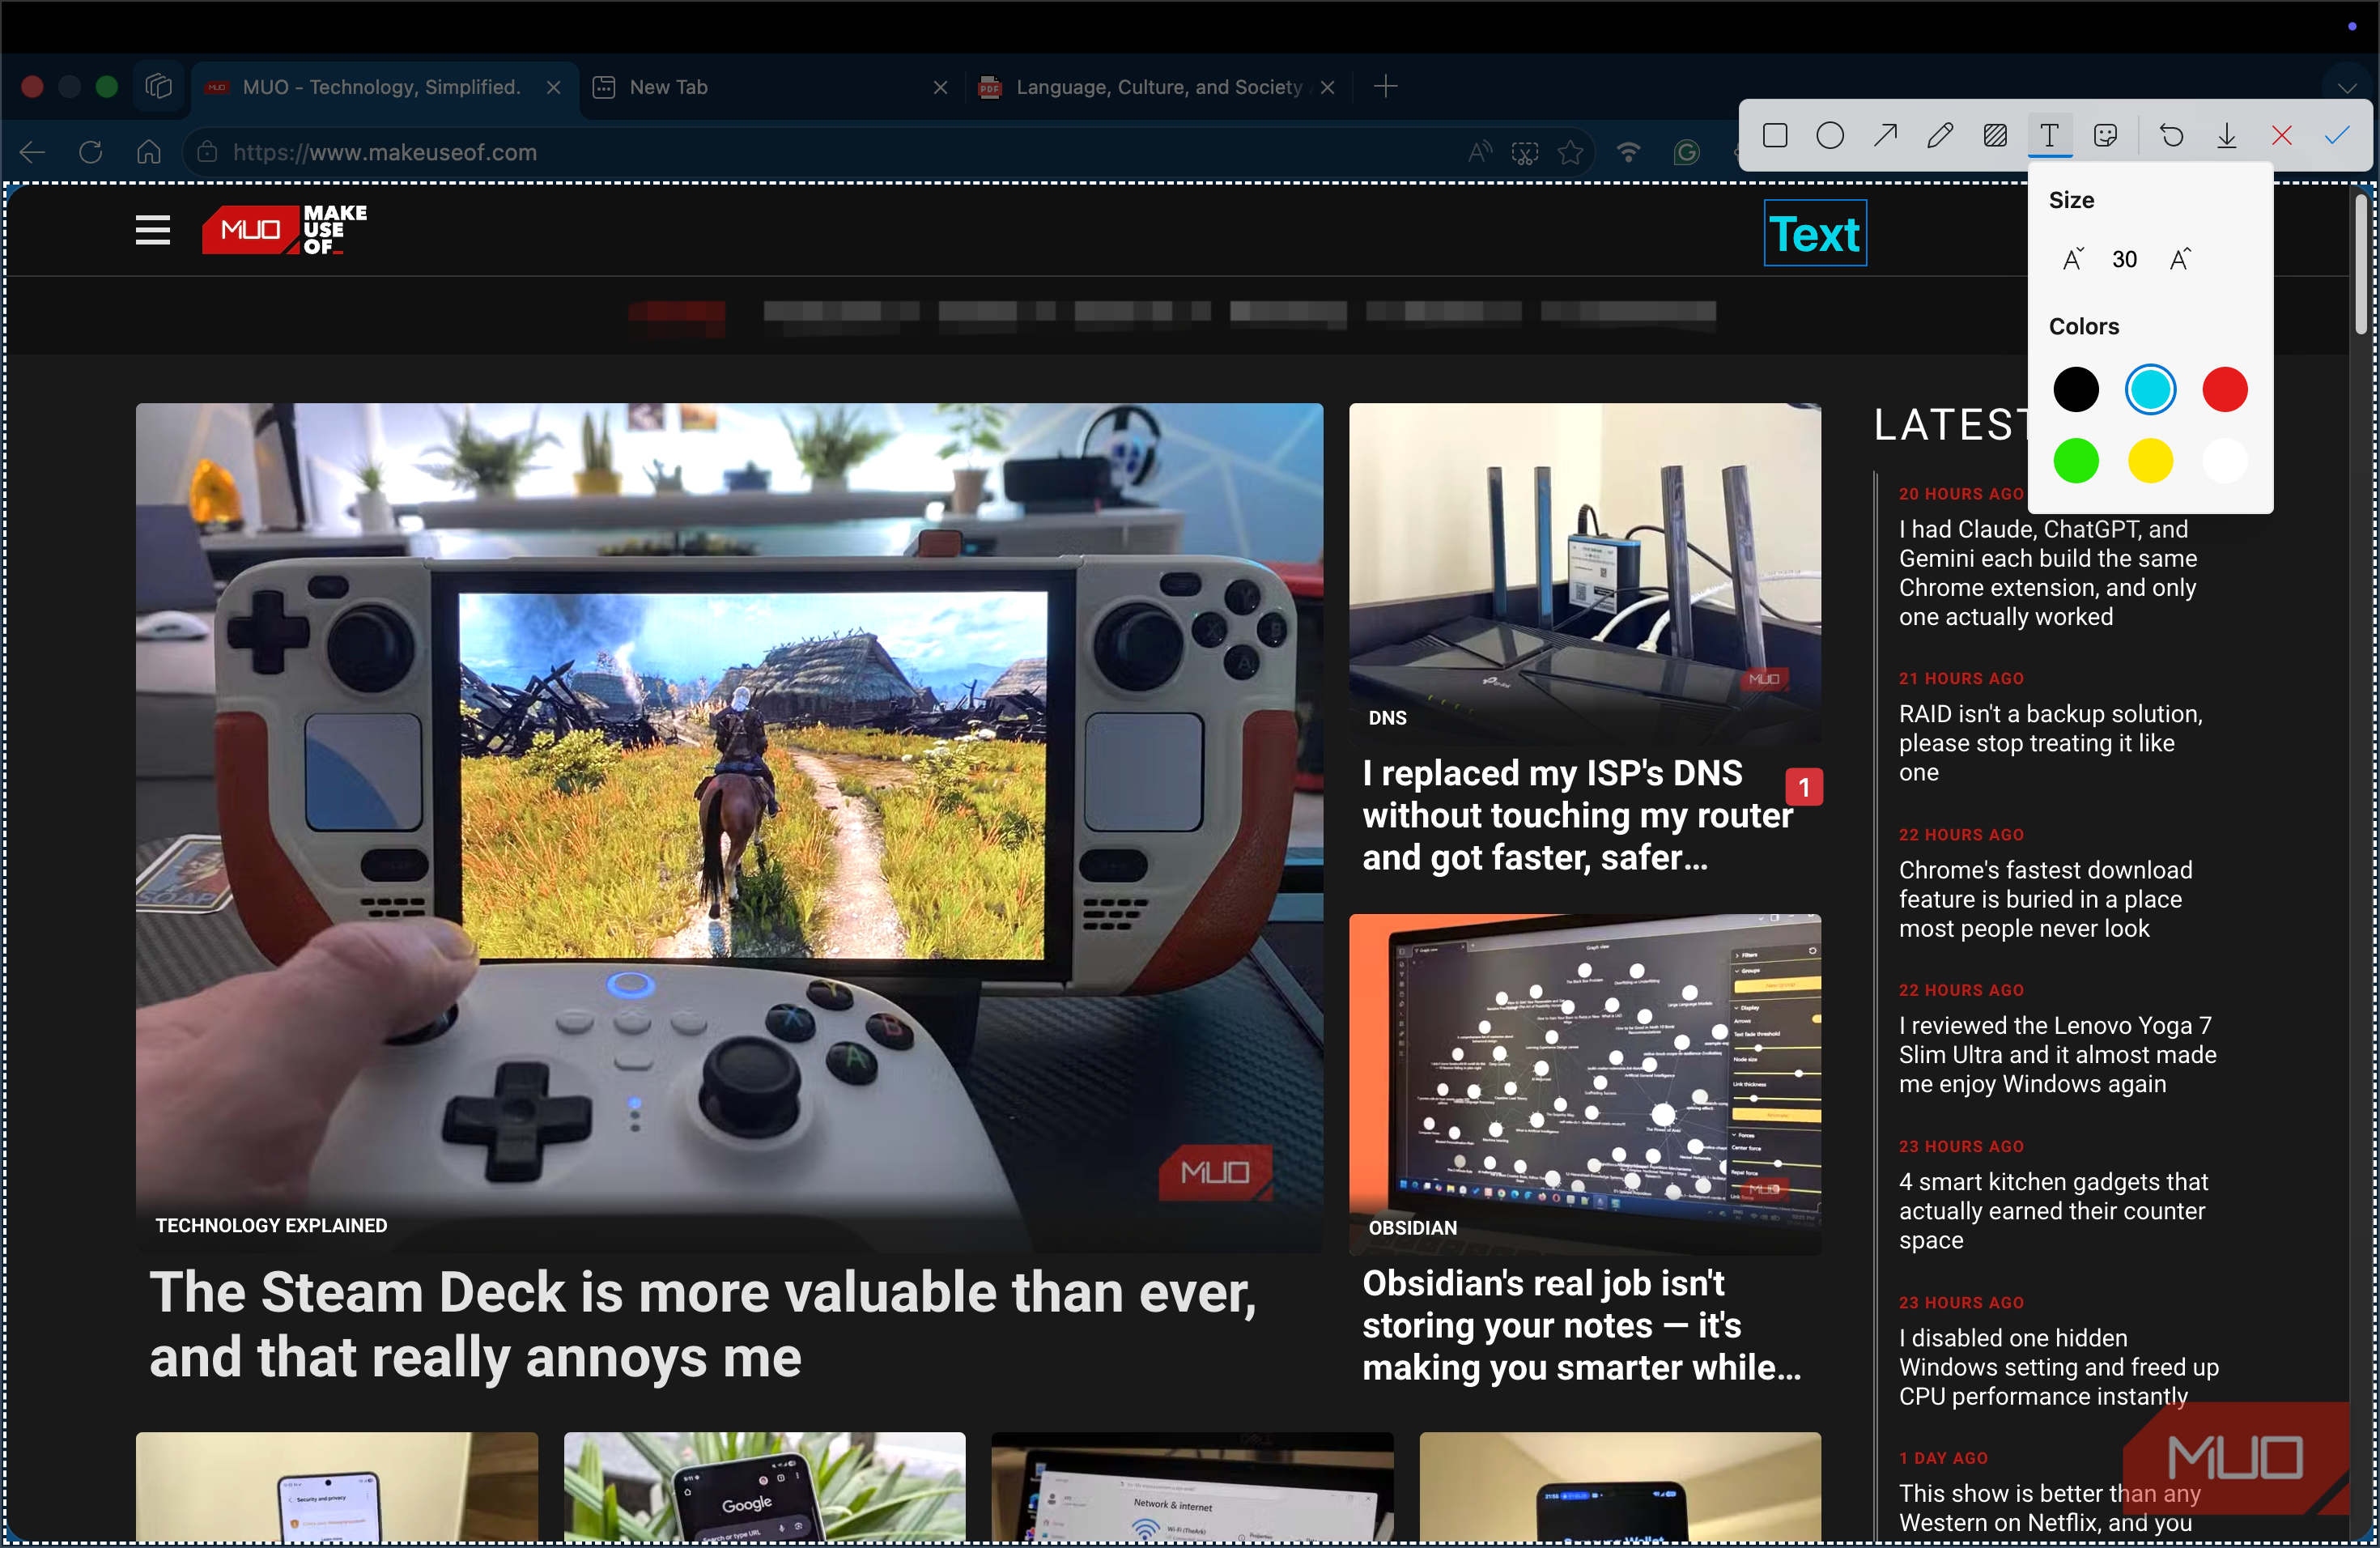
Task: Open the sticker tool
Action: coord(2105,135)
